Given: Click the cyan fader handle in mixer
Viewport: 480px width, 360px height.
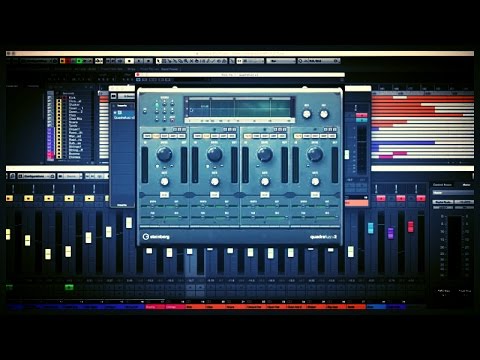Looking at the screenshot, I should point(371,228).
